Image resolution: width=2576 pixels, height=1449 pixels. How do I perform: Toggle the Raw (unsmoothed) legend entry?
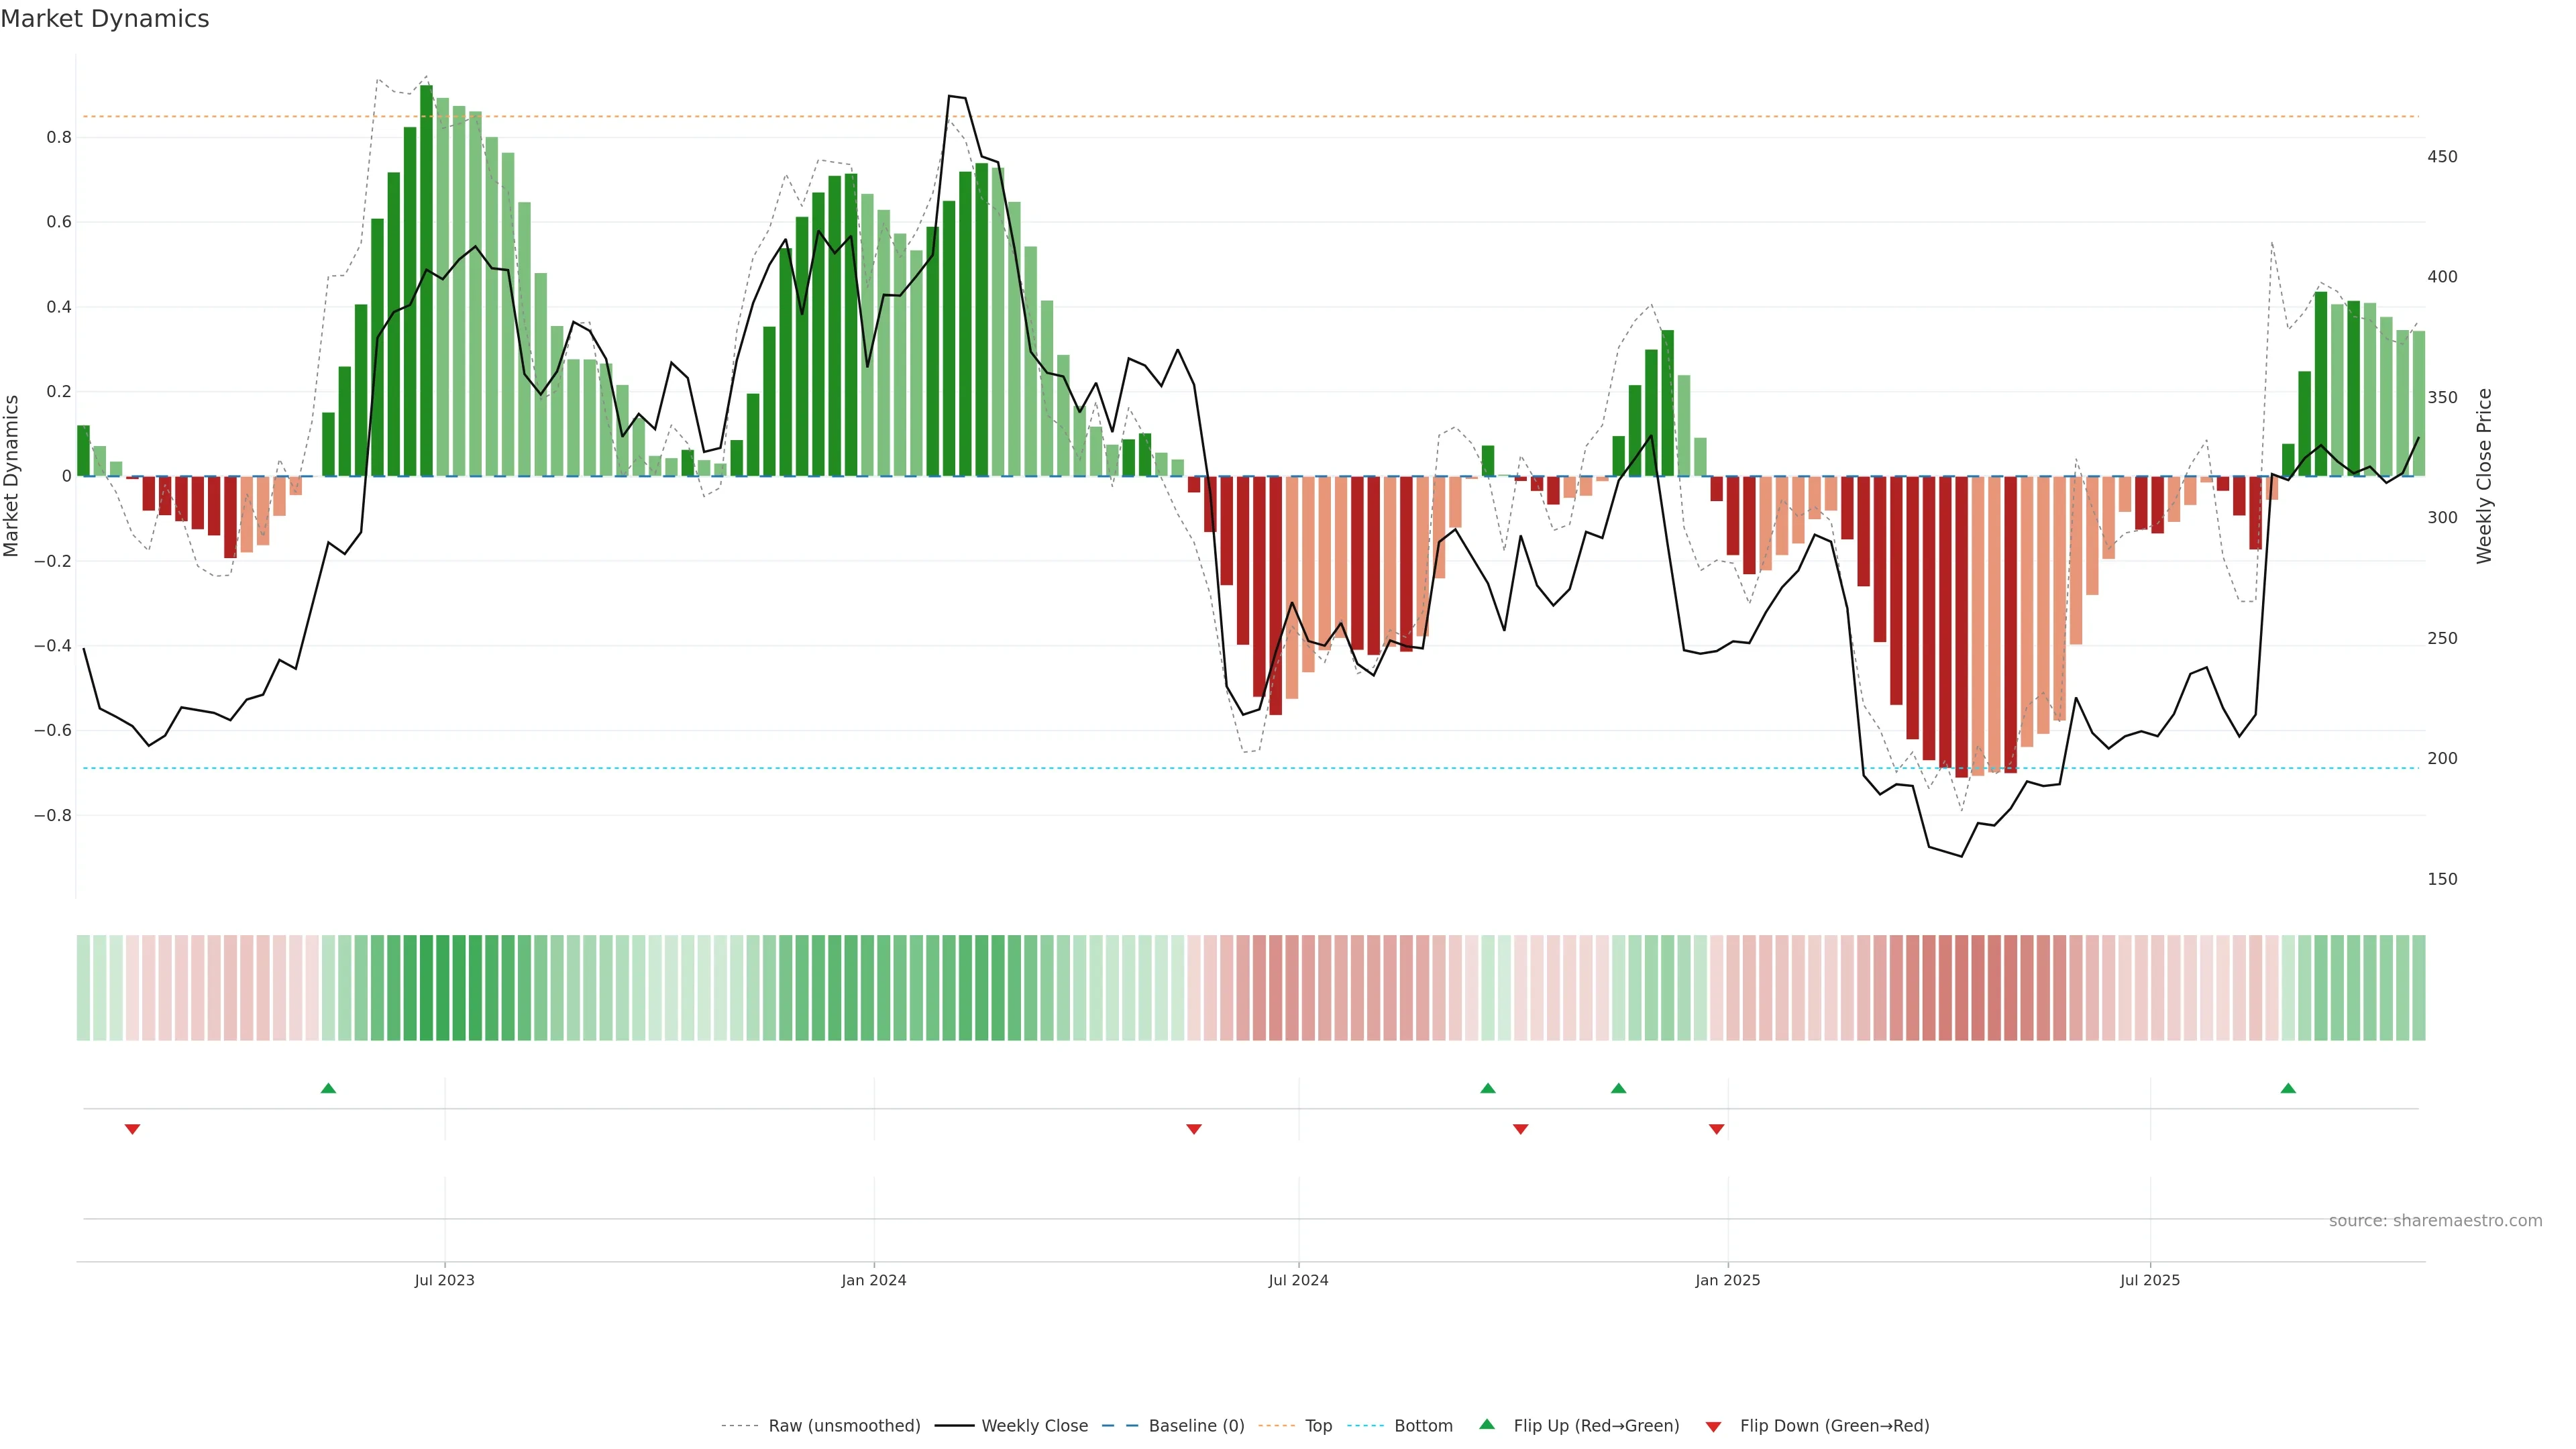843,1426
